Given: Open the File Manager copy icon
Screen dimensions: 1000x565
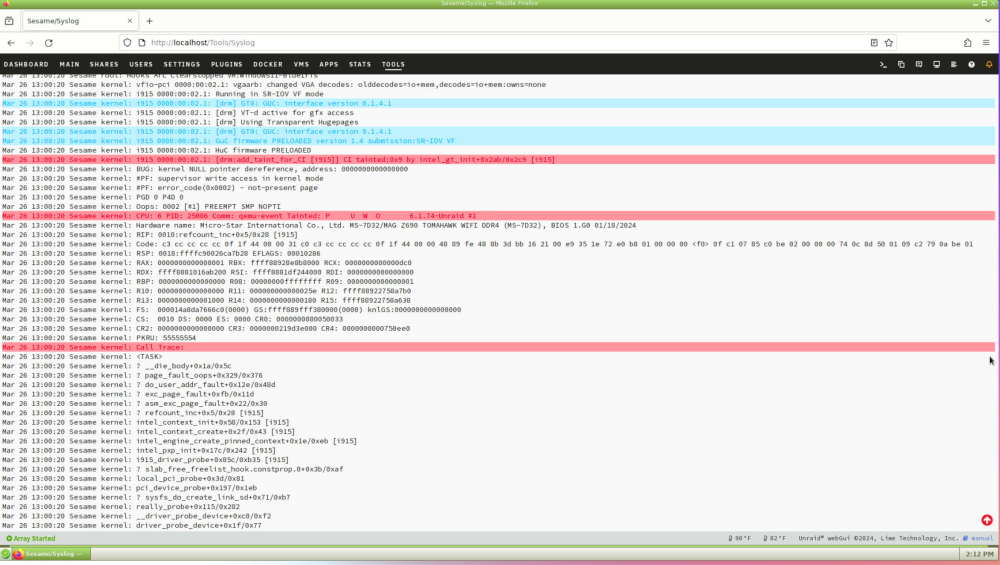Looking at the screenshot, I should click(901, 64).
